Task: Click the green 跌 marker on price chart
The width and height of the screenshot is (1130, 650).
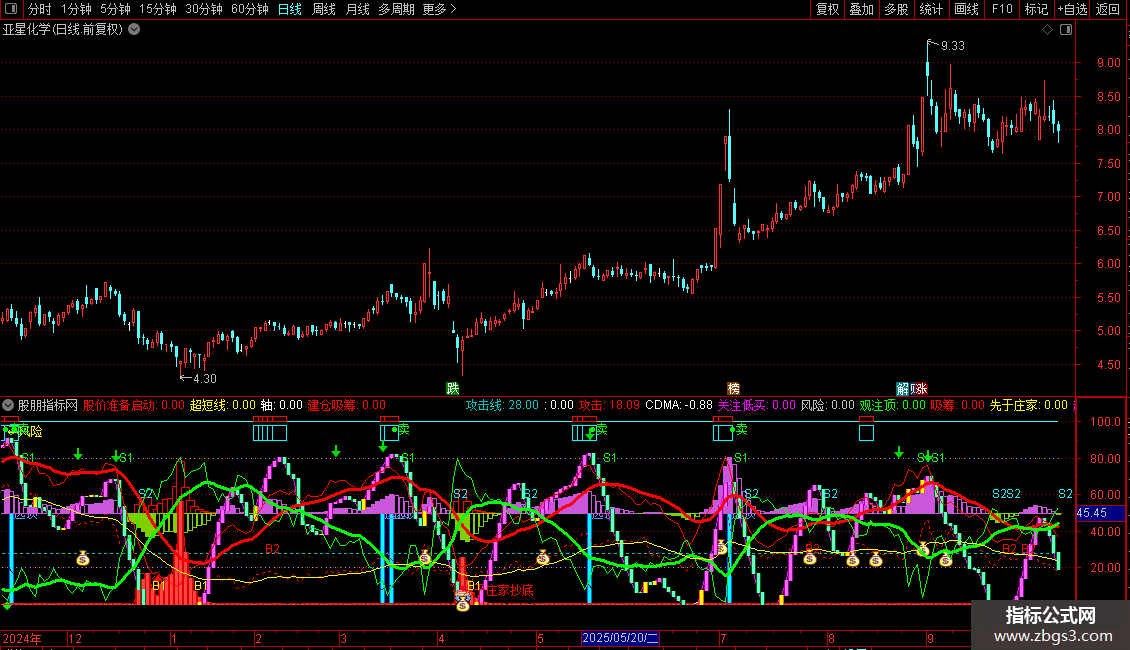Action: tap(453, 389)
